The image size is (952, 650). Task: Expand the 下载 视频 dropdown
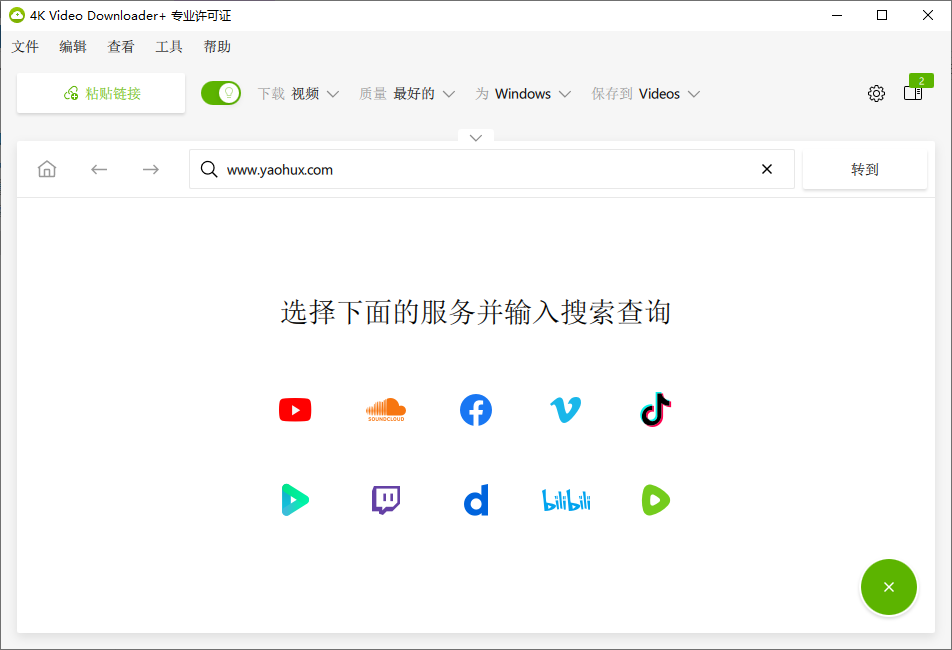(x=298, y=94)
